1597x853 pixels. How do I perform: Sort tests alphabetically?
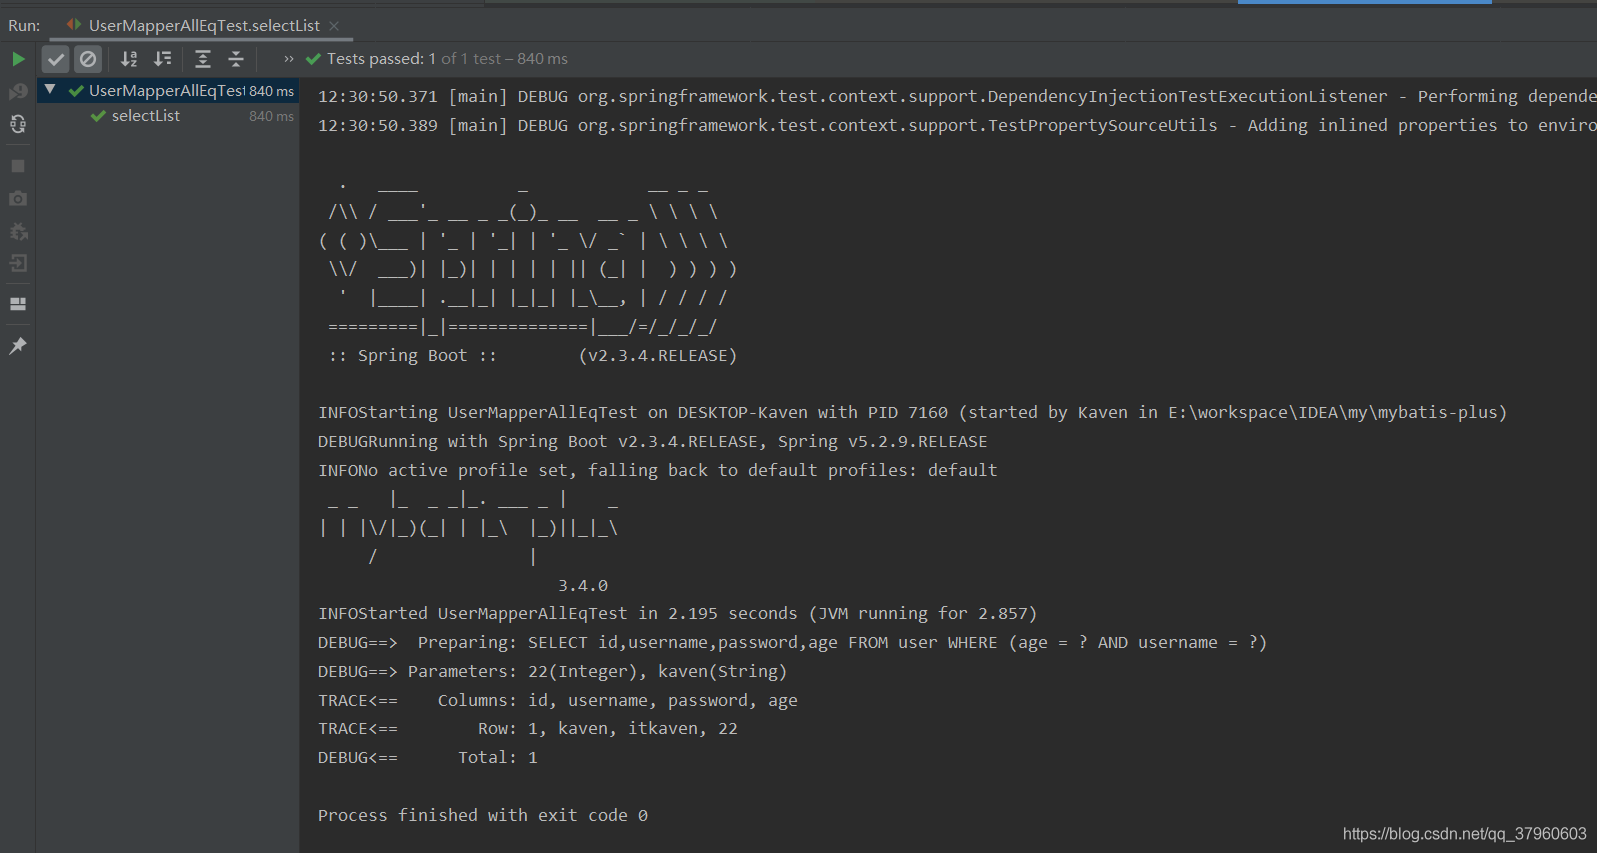click(129, 59)
